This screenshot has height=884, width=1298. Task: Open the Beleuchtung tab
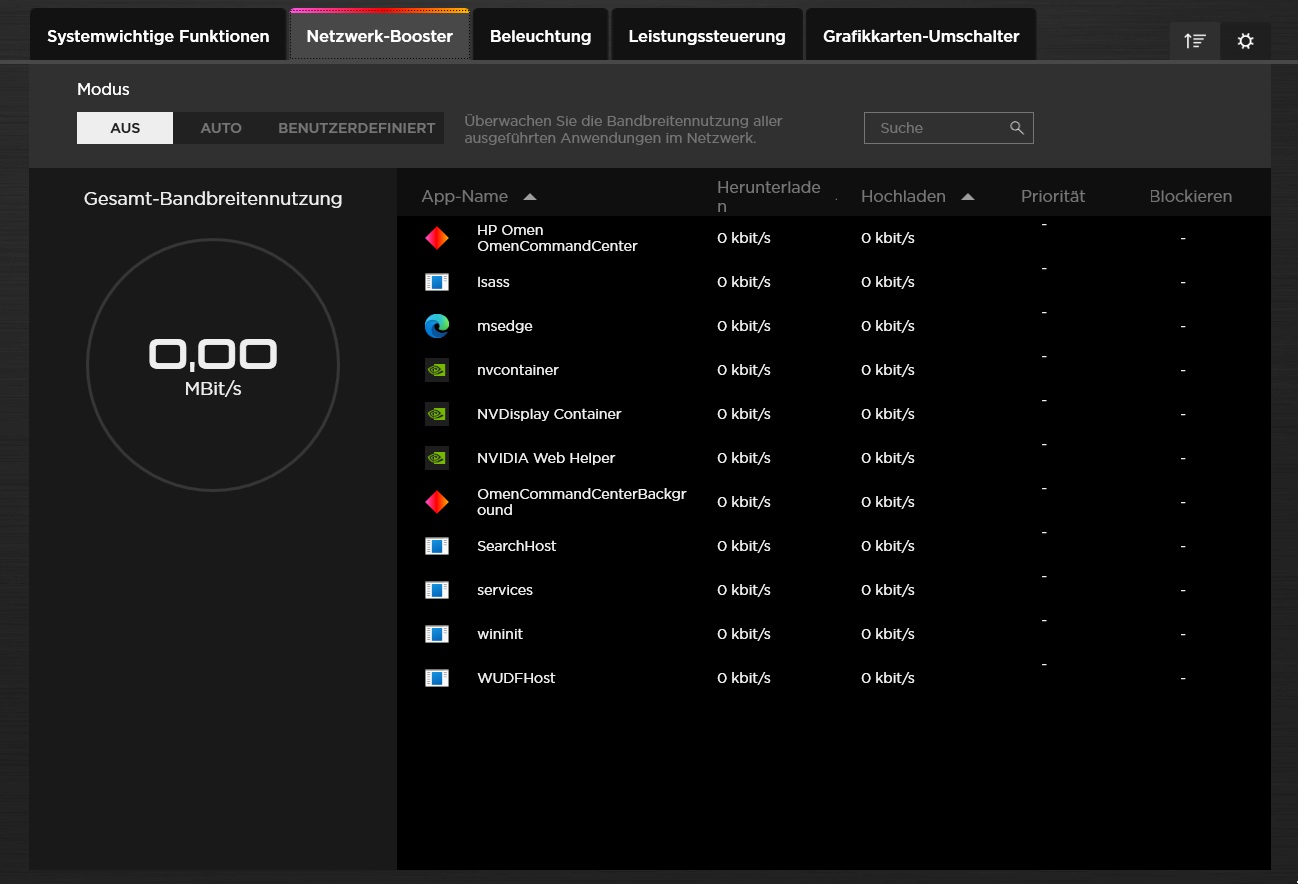540,36
